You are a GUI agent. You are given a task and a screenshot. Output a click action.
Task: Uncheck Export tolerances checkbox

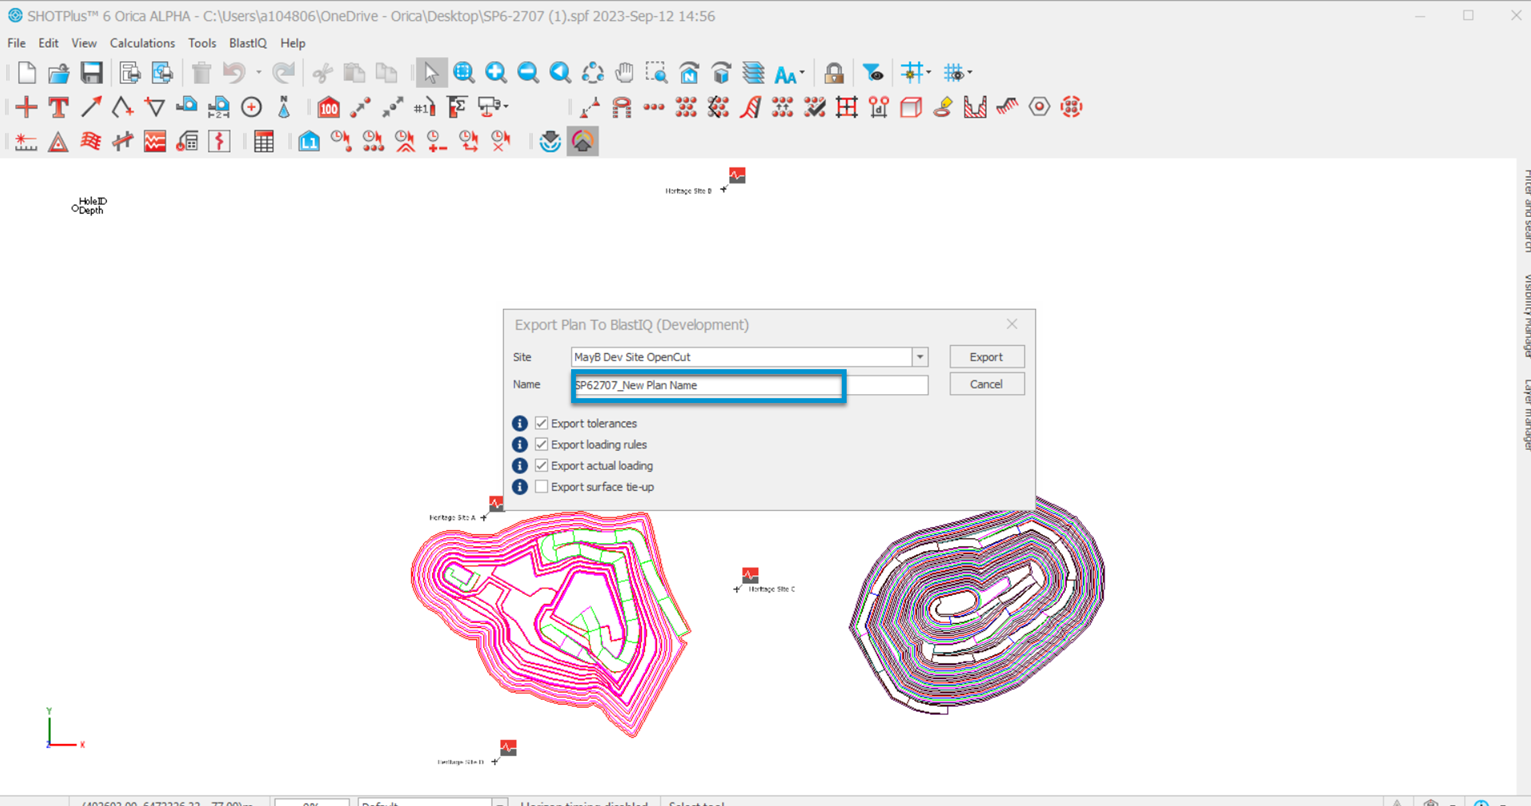541,423
